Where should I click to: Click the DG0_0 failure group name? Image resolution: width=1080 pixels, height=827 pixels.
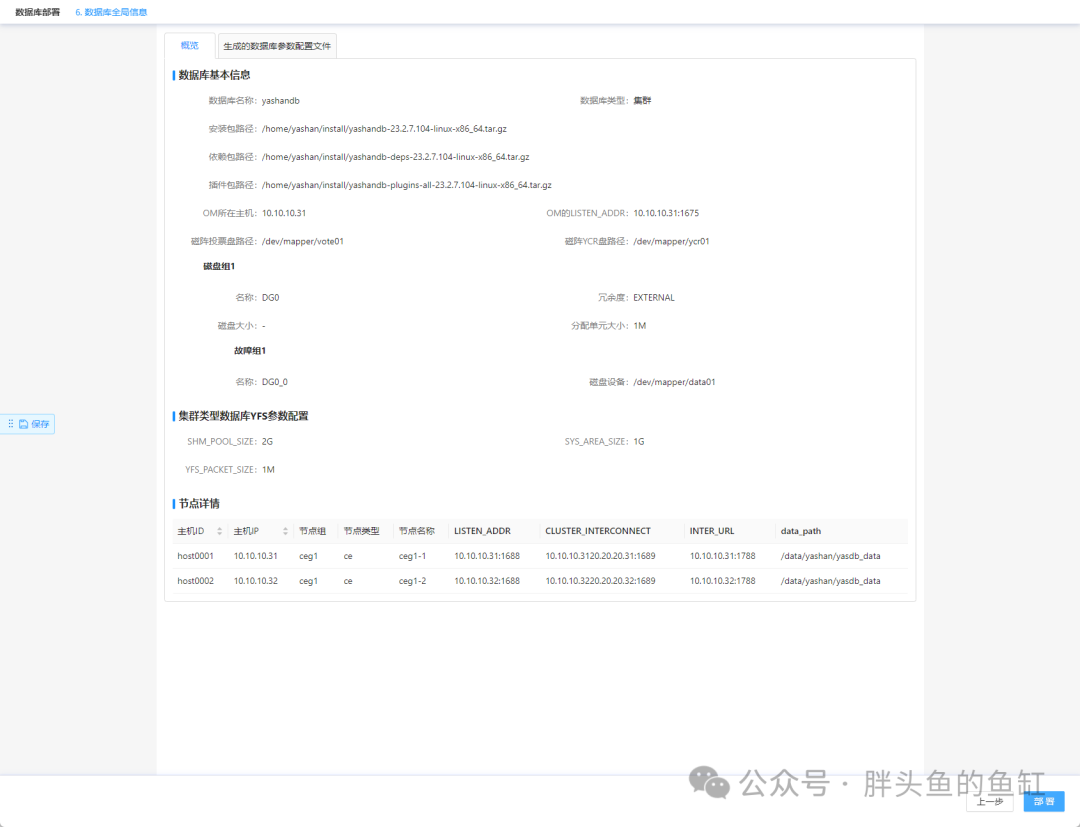pos(275,382)
